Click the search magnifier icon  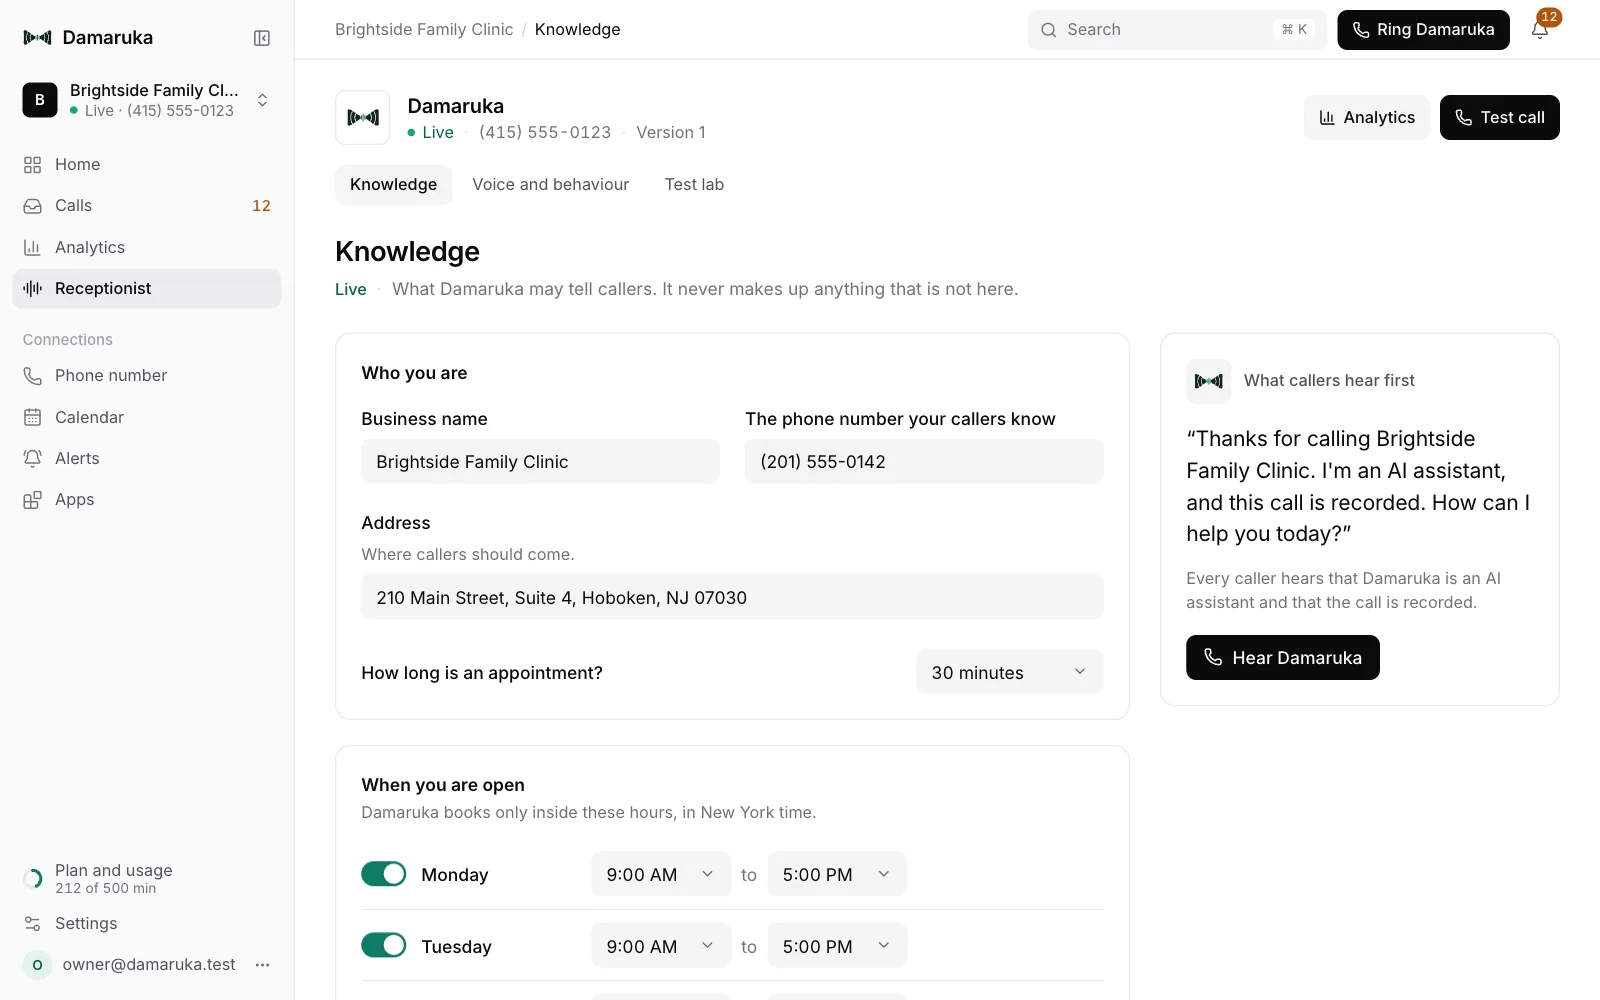tap(1049, 30)
